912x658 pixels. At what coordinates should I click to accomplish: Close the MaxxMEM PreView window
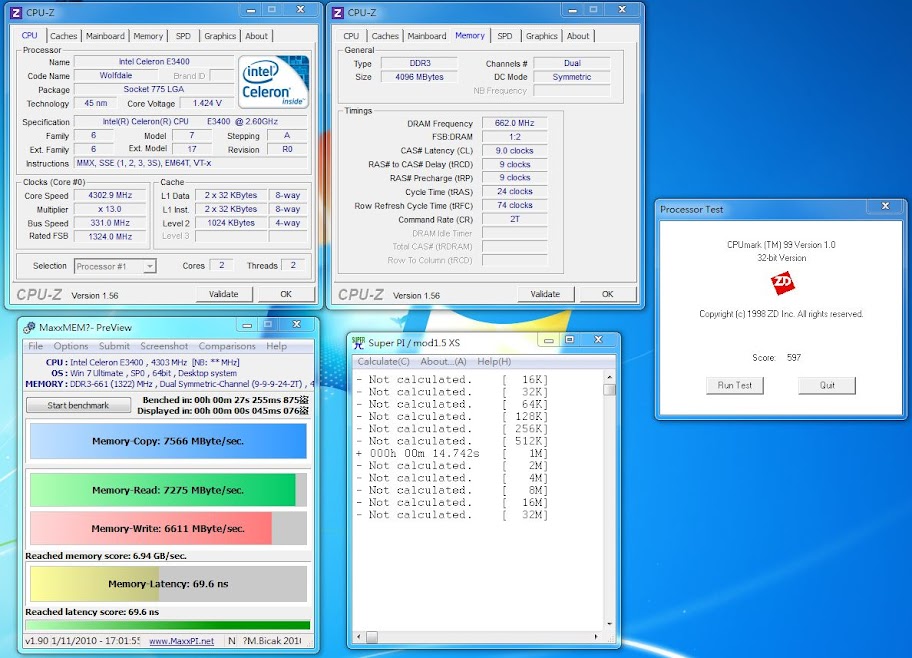[297, 325]
